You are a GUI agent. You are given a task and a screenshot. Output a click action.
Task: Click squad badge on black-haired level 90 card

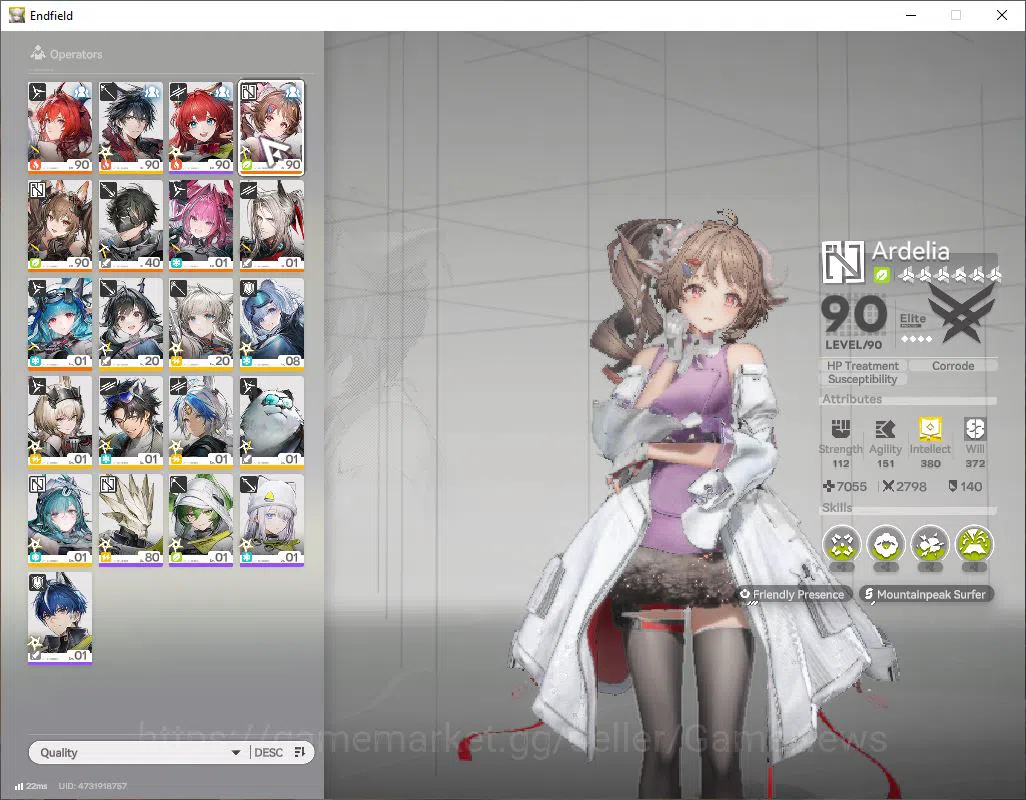click(152, 91)
